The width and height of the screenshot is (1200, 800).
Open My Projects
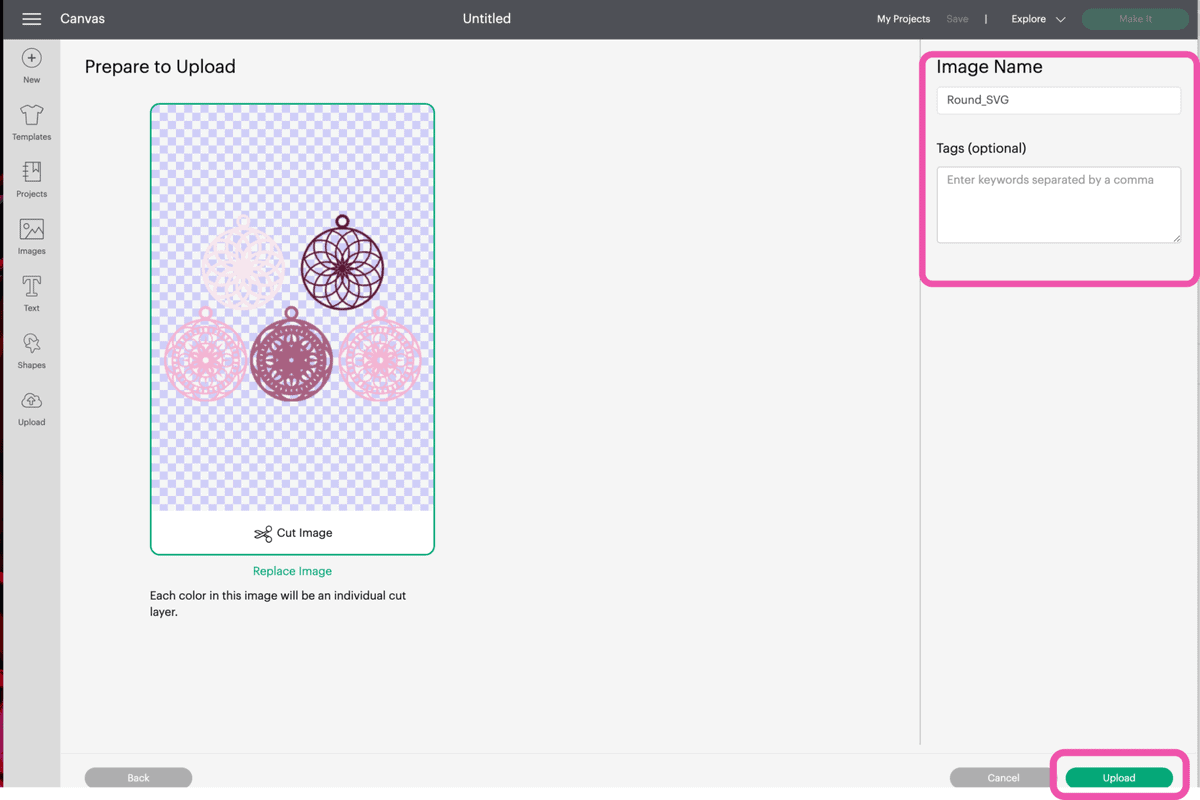coord(903,19)
